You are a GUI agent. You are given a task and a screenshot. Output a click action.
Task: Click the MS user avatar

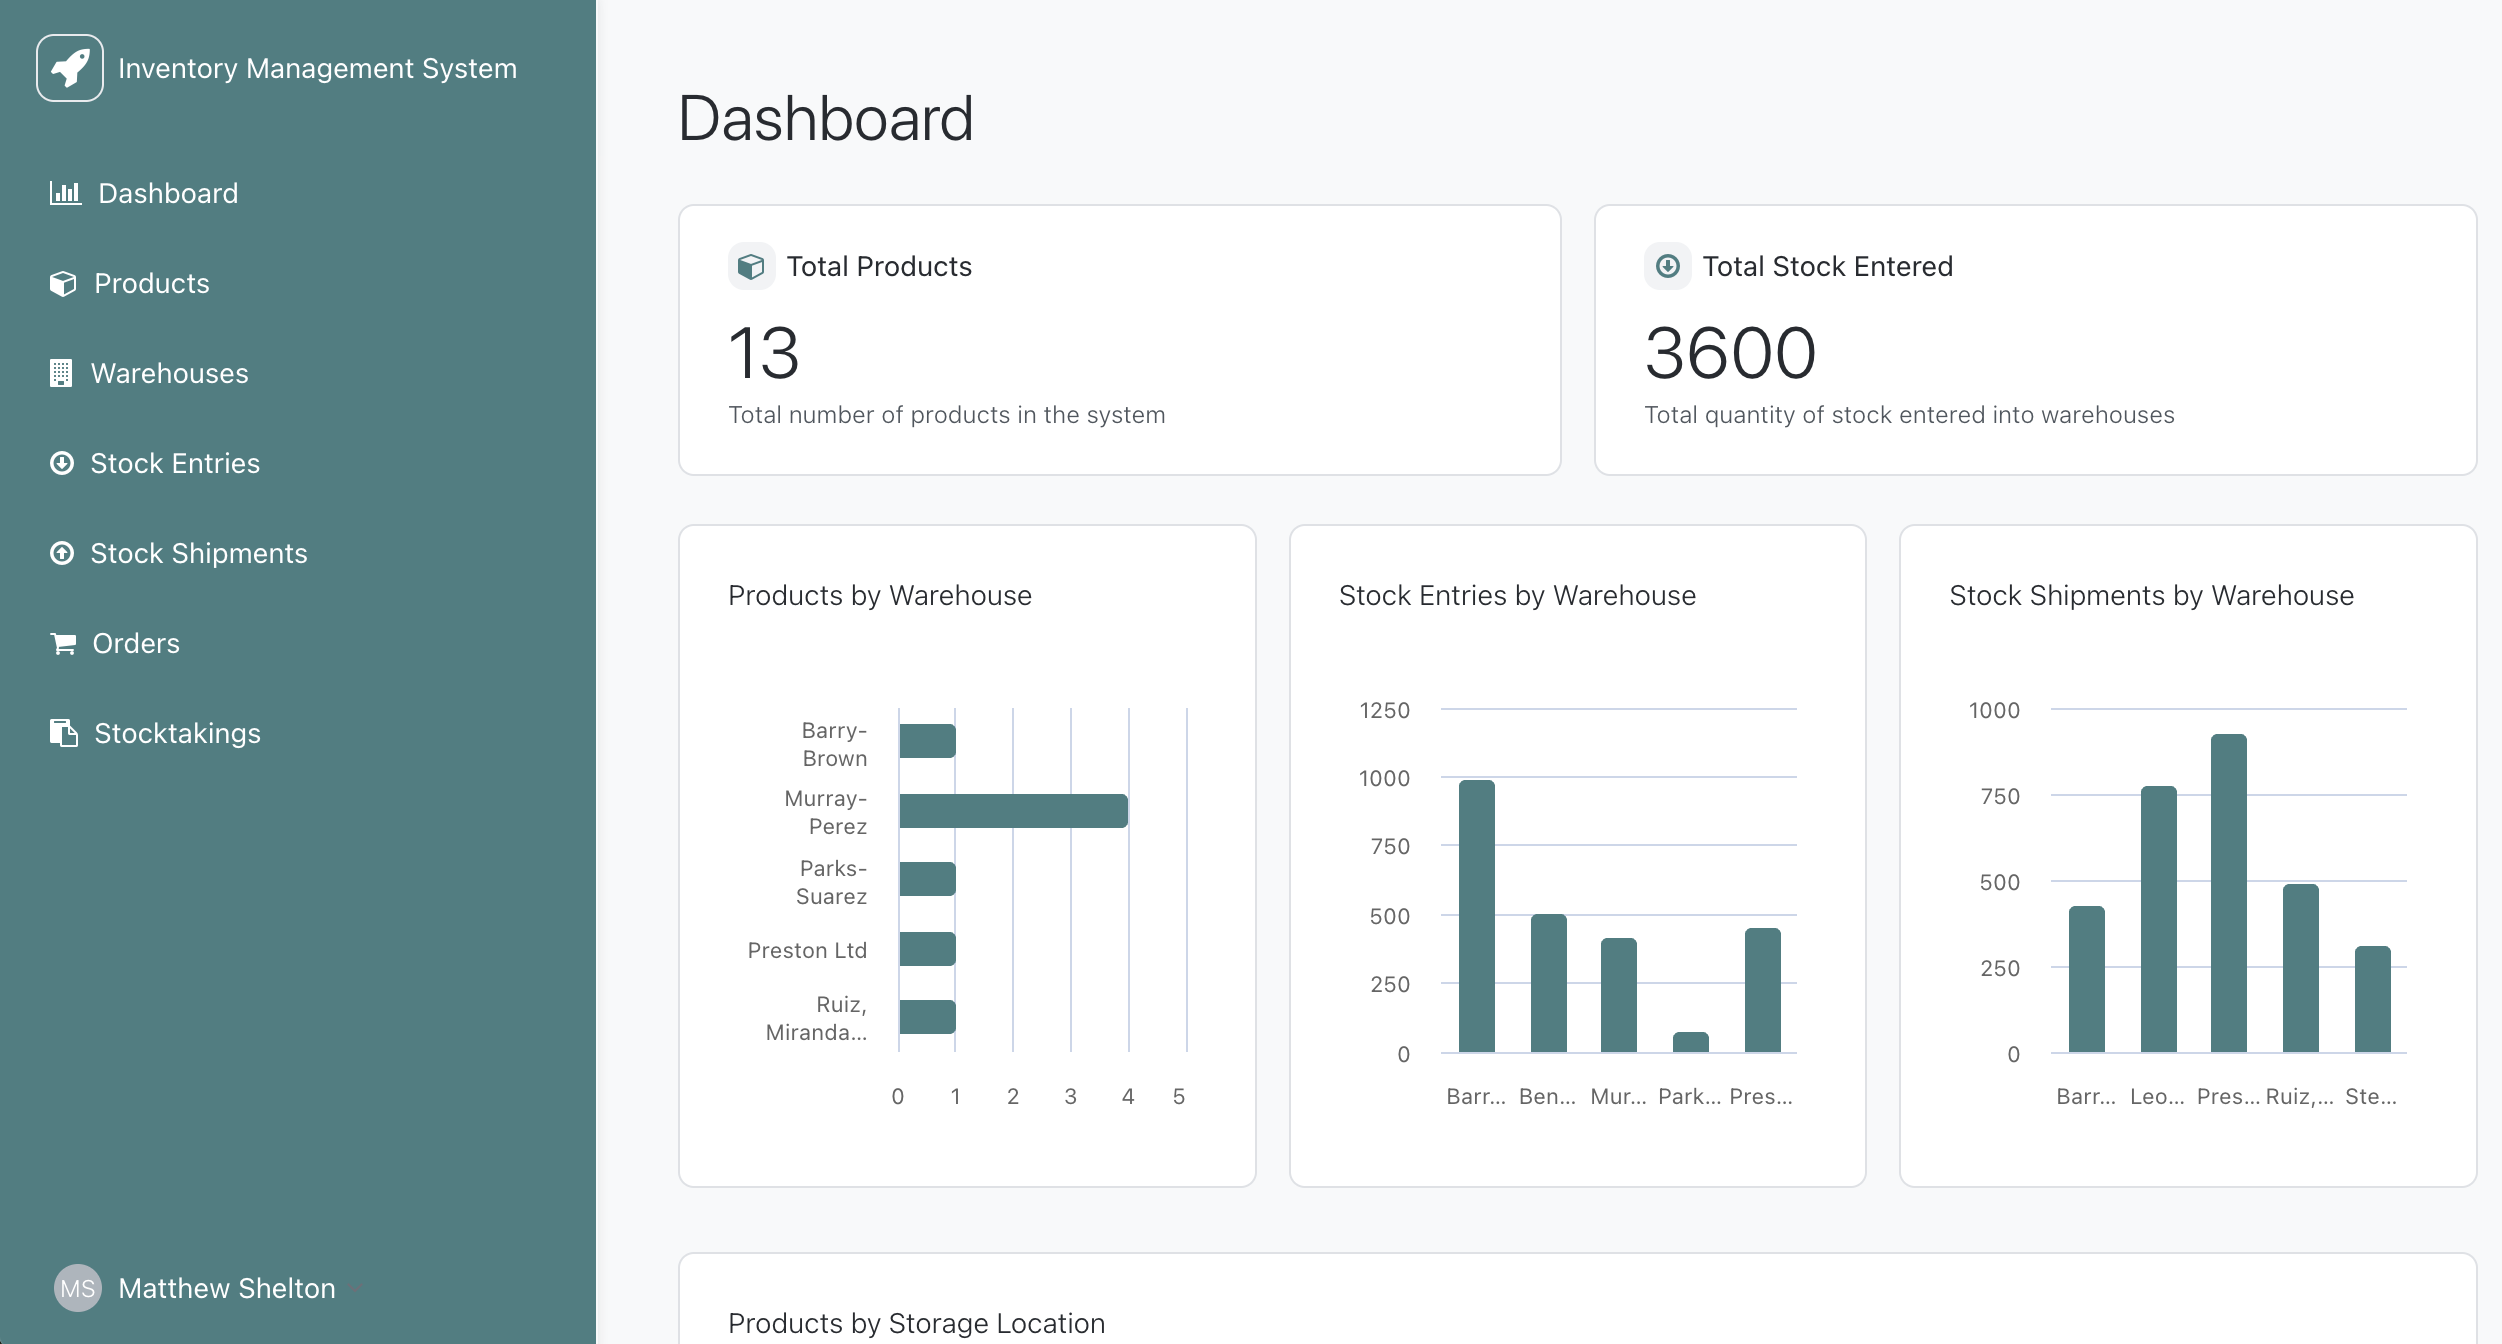(77, 1288)
